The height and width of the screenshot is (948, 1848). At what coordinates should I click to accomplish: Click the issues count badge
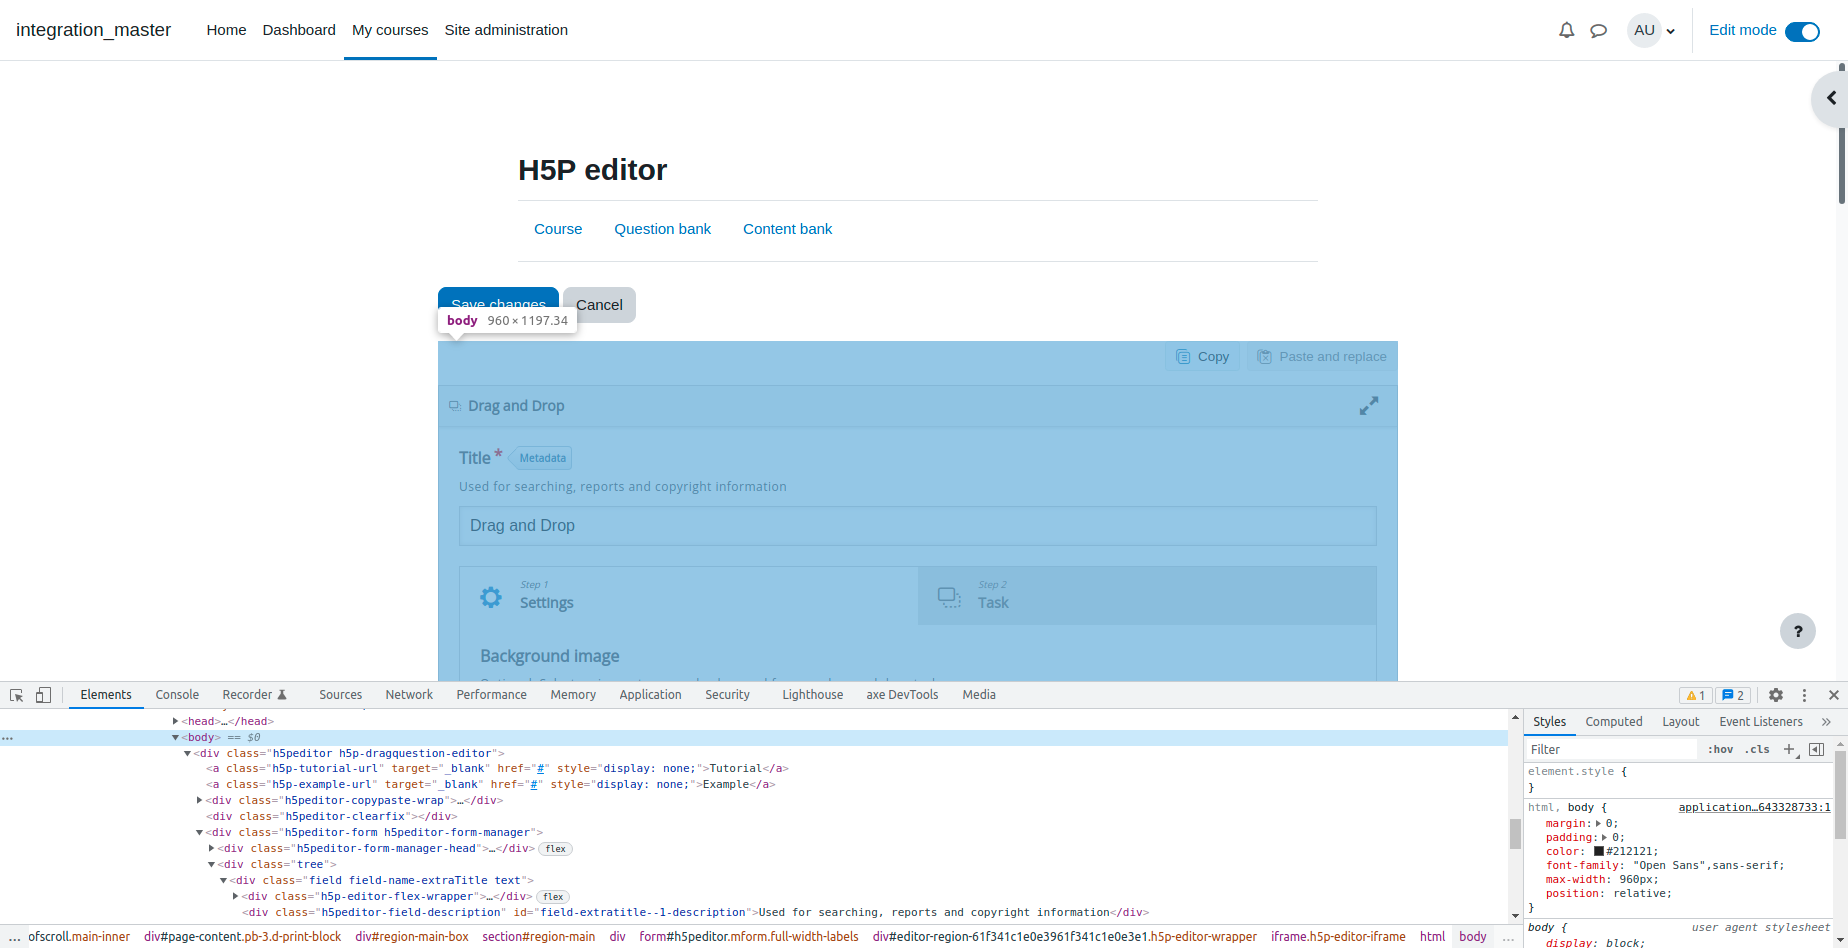(x=1733, y=695)
